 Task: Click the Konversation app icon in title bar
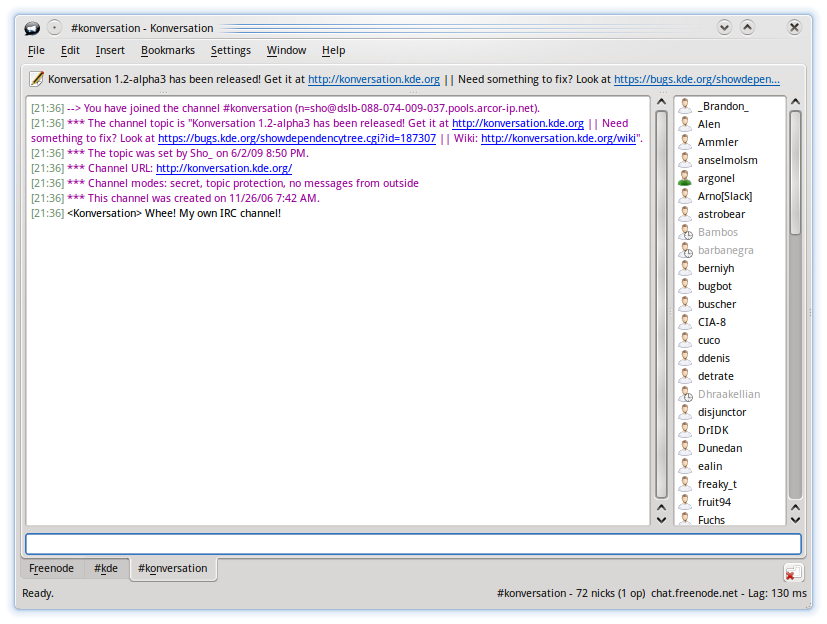pos(32,28)
